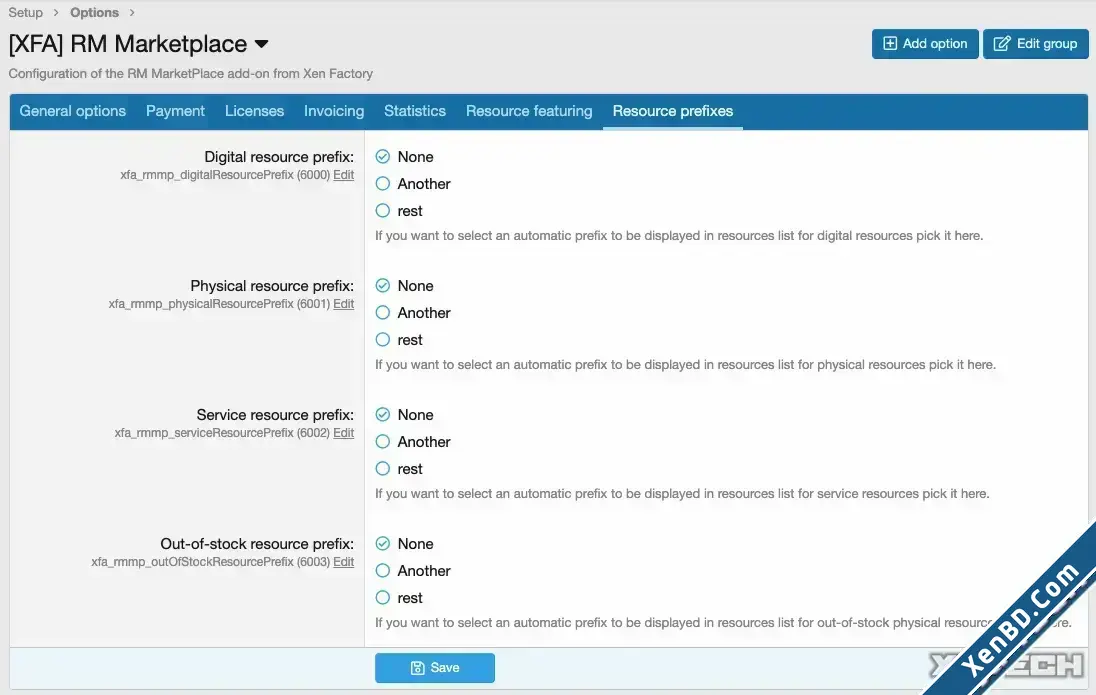Click the help text about service resources
This screenshot has height=695, width=1096.
click(x=682, y=494)
